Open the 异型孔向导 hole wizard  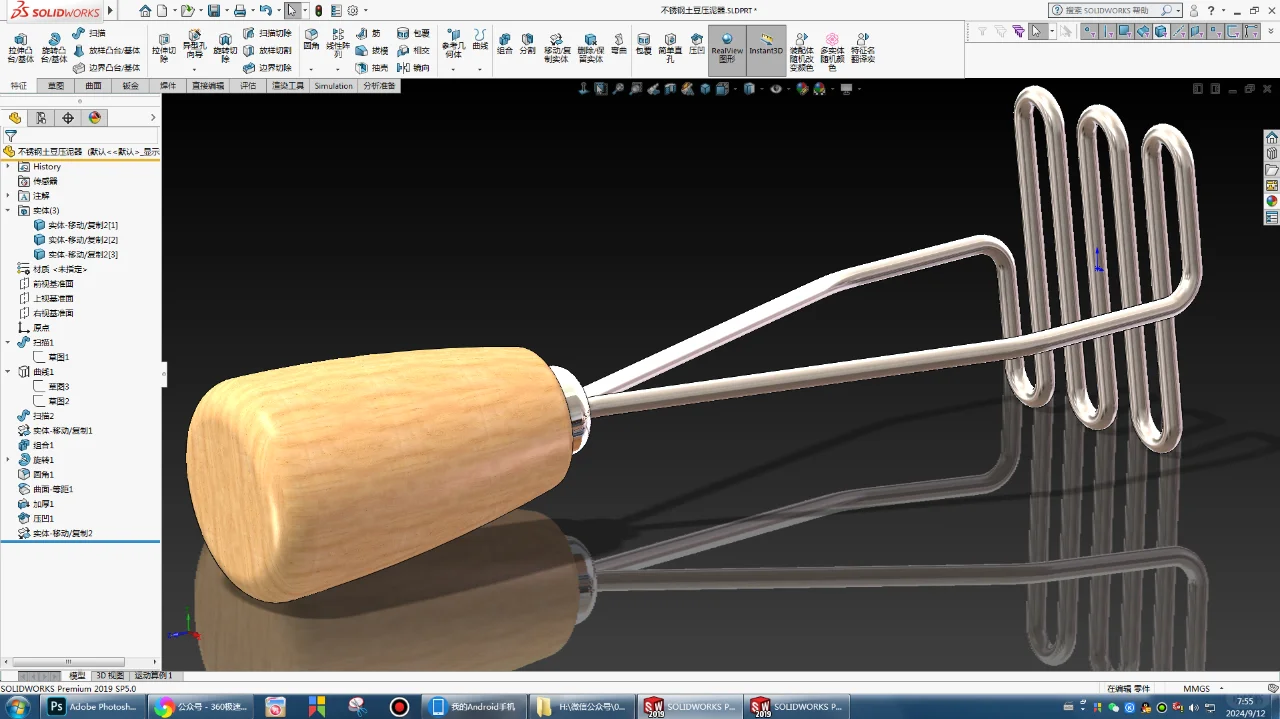pyautogui.click(x=194, y=46)
